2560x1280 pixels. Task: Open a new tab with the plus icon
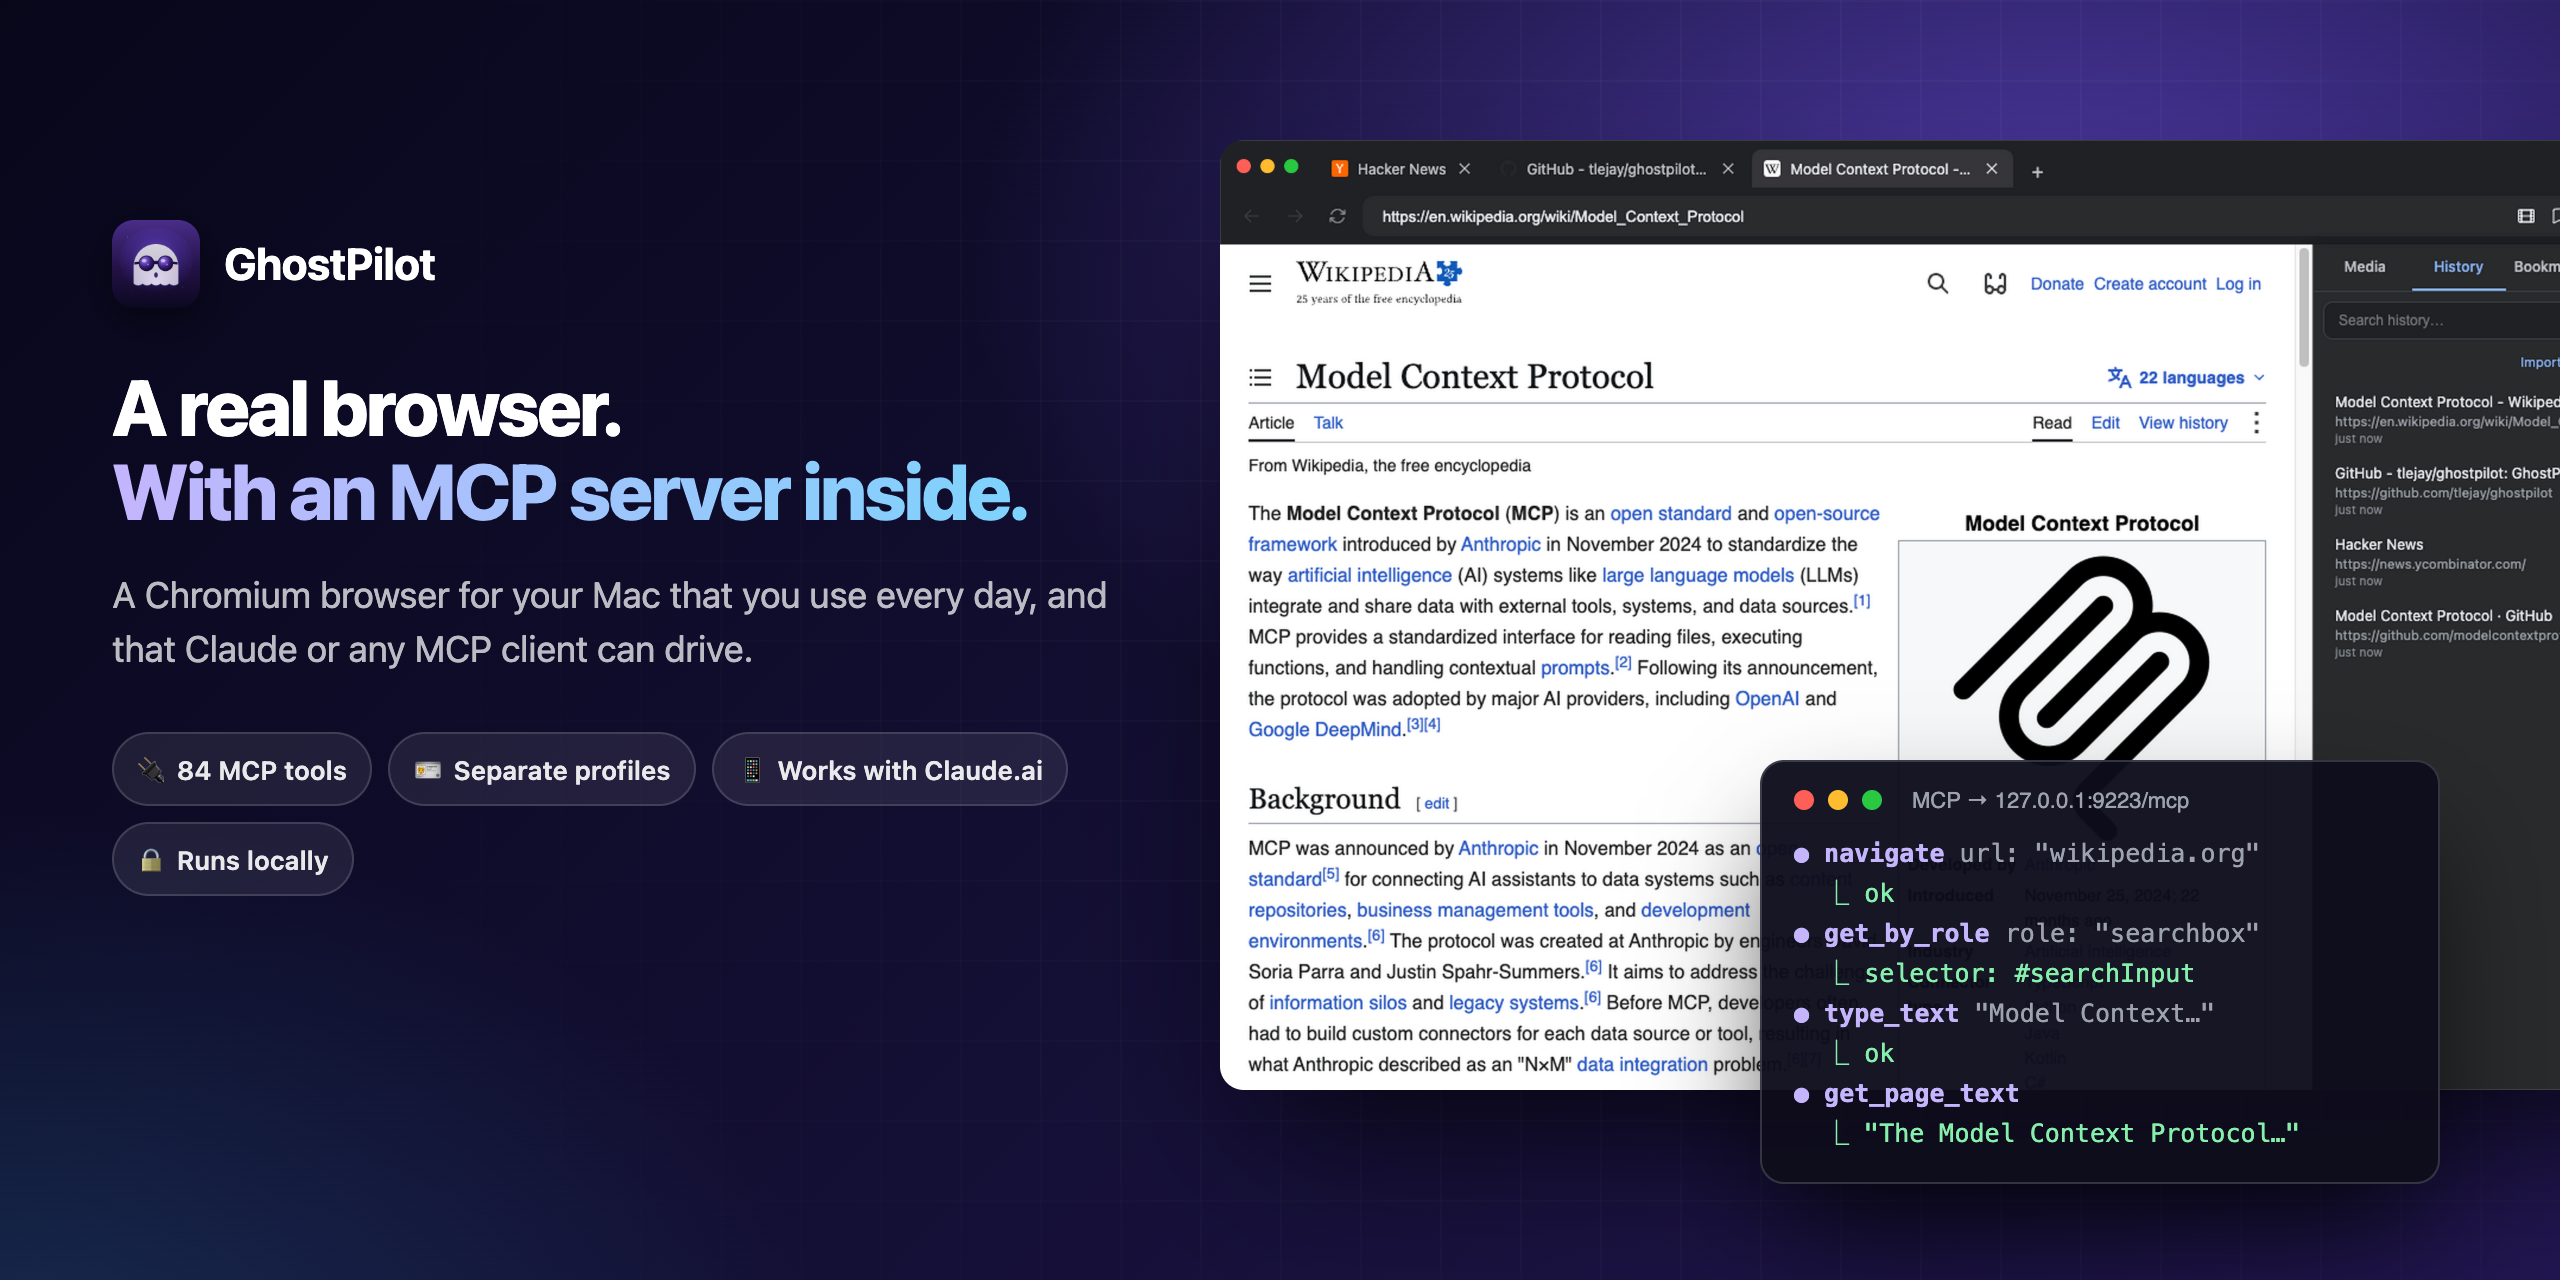[2037, 172]
